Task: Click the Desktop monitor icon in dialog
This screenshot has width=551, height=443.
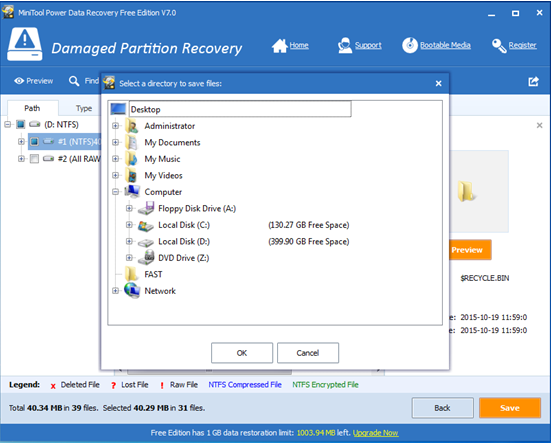Action: pos(118,109)
